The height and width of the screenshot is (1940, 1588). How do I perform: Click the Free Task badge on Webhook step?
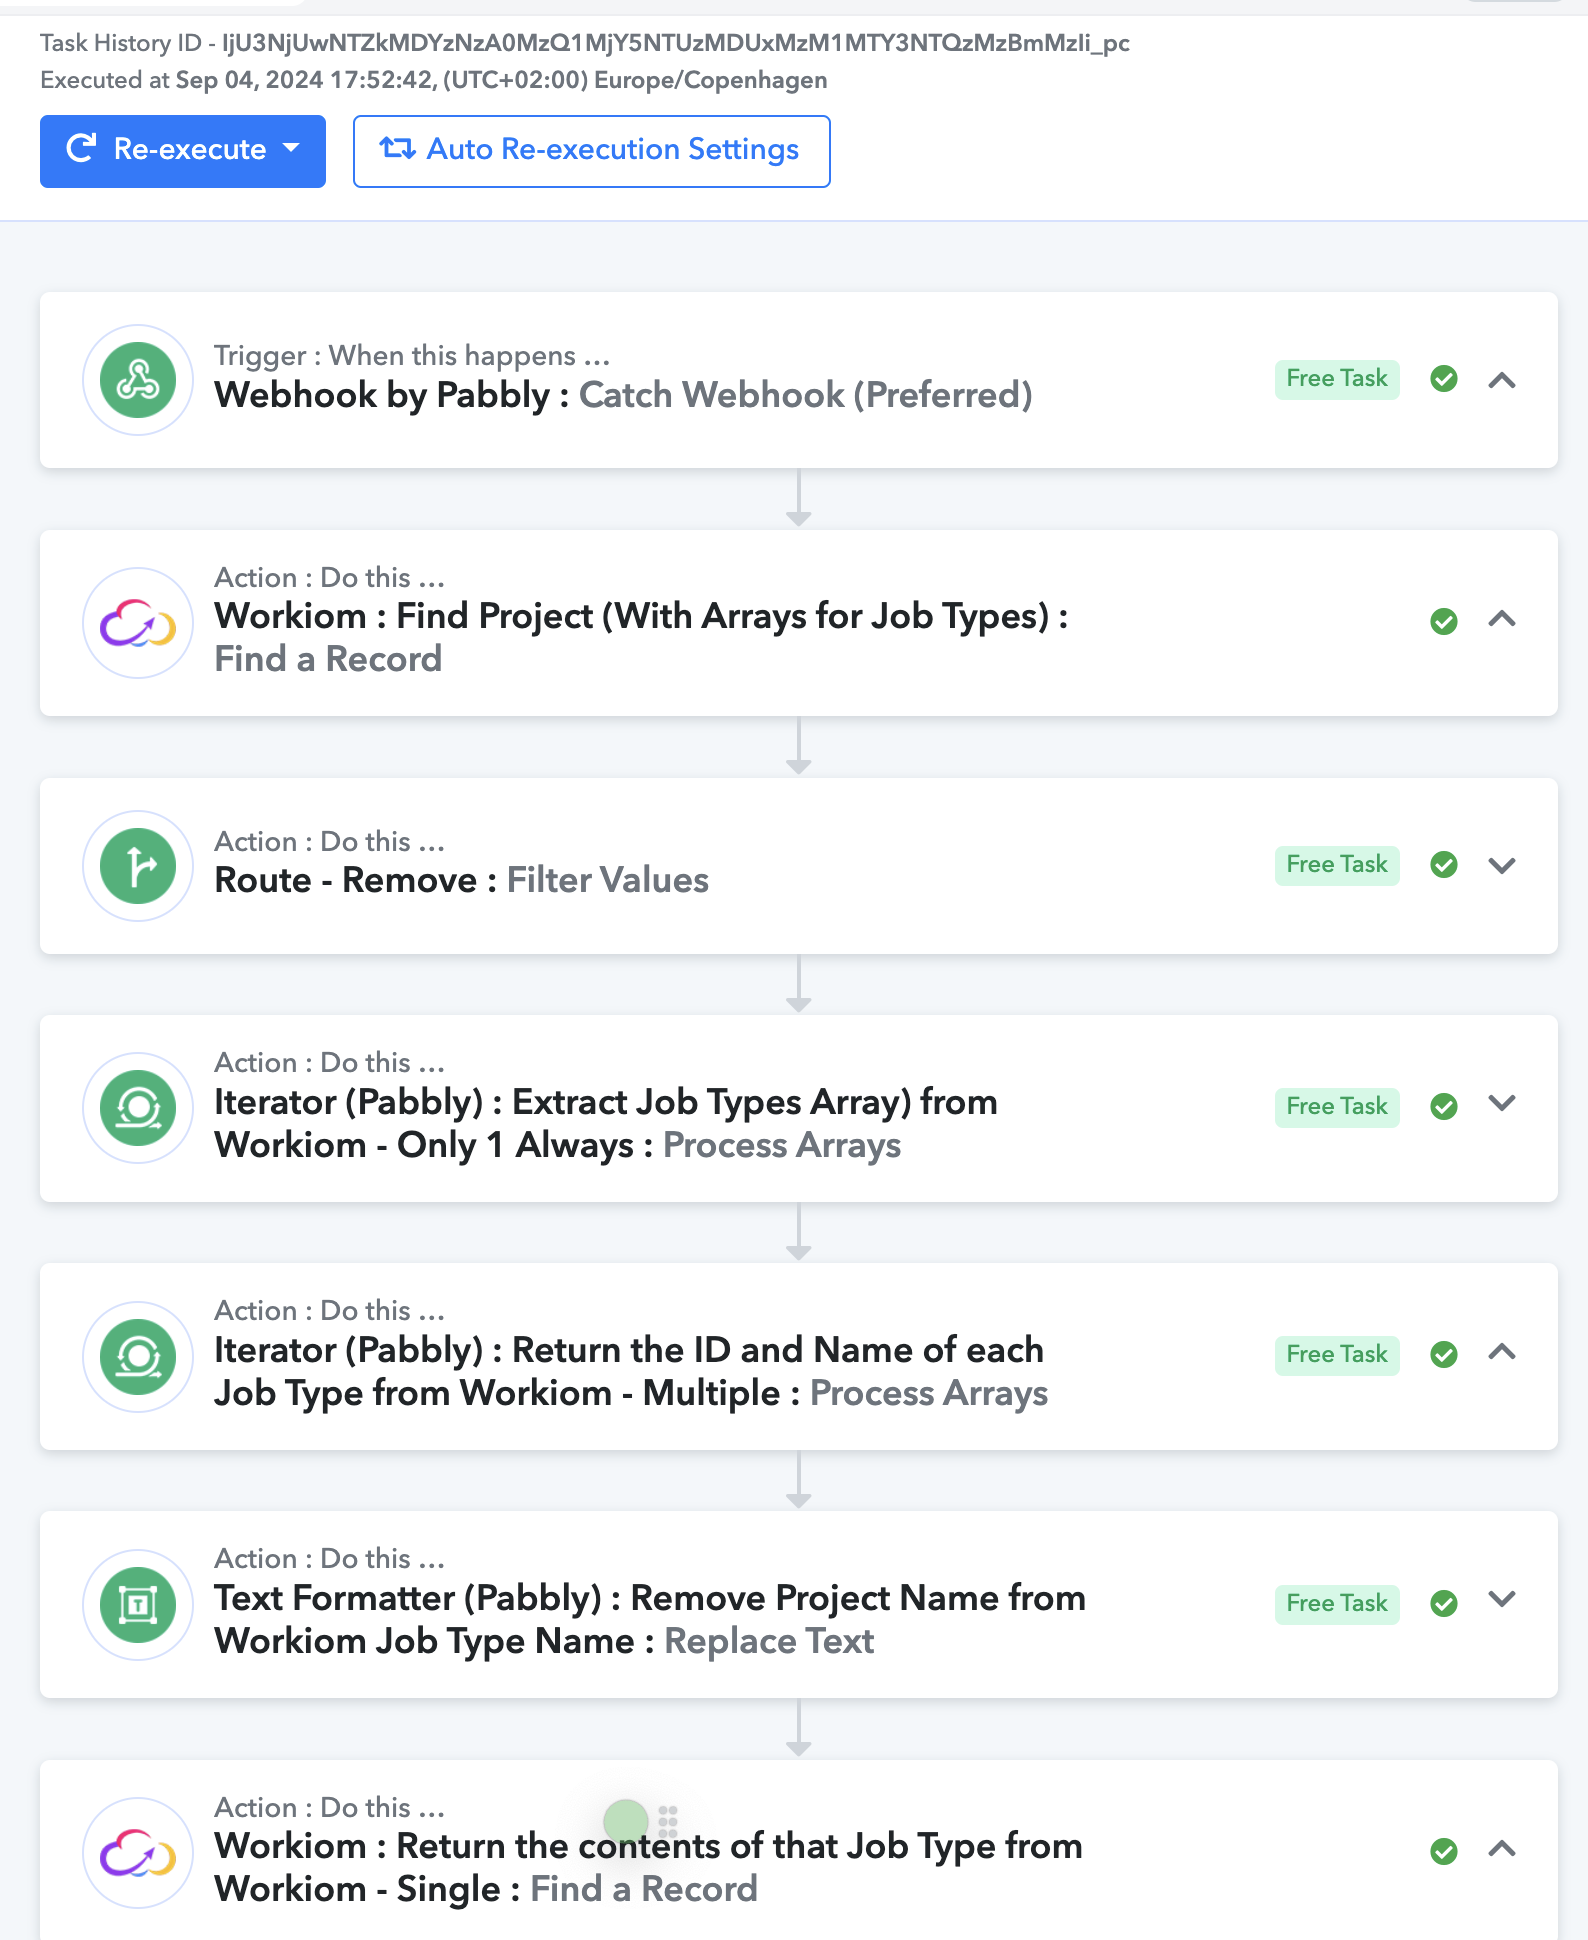coord(1337,379)
